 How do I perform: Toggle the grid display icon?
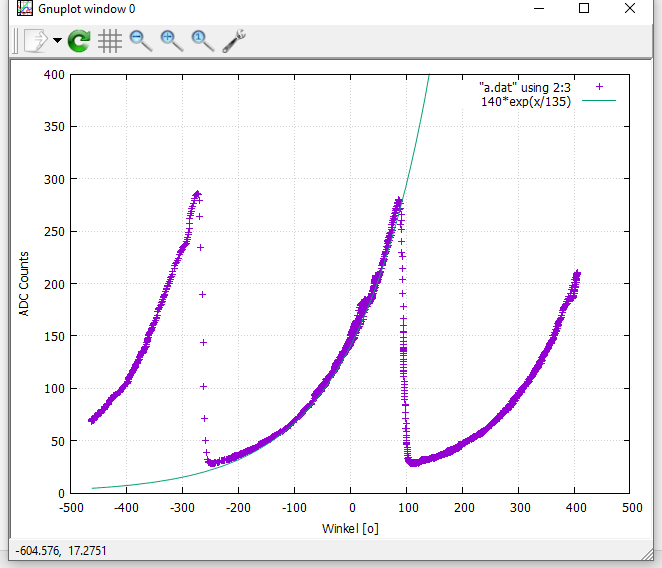pyautogui.click(x=110, y=41)
